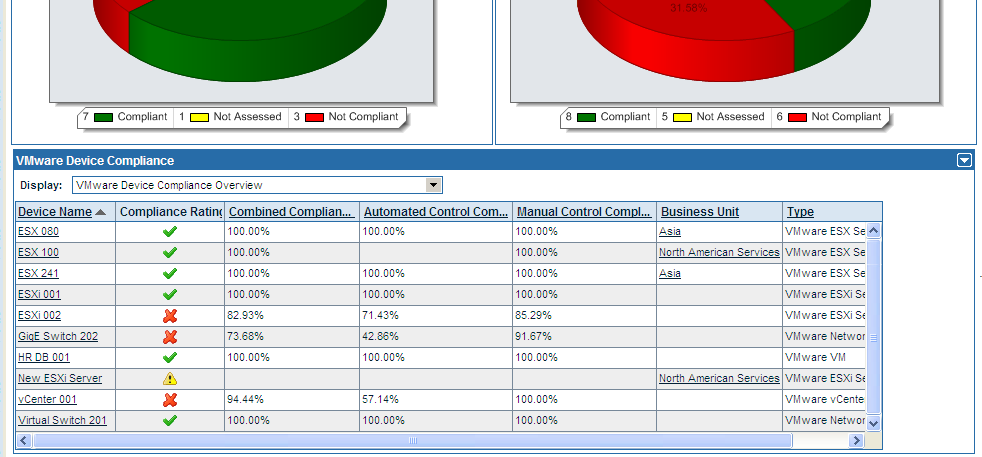Click the green checkmark for HR DB 001

tap(170, 357)
